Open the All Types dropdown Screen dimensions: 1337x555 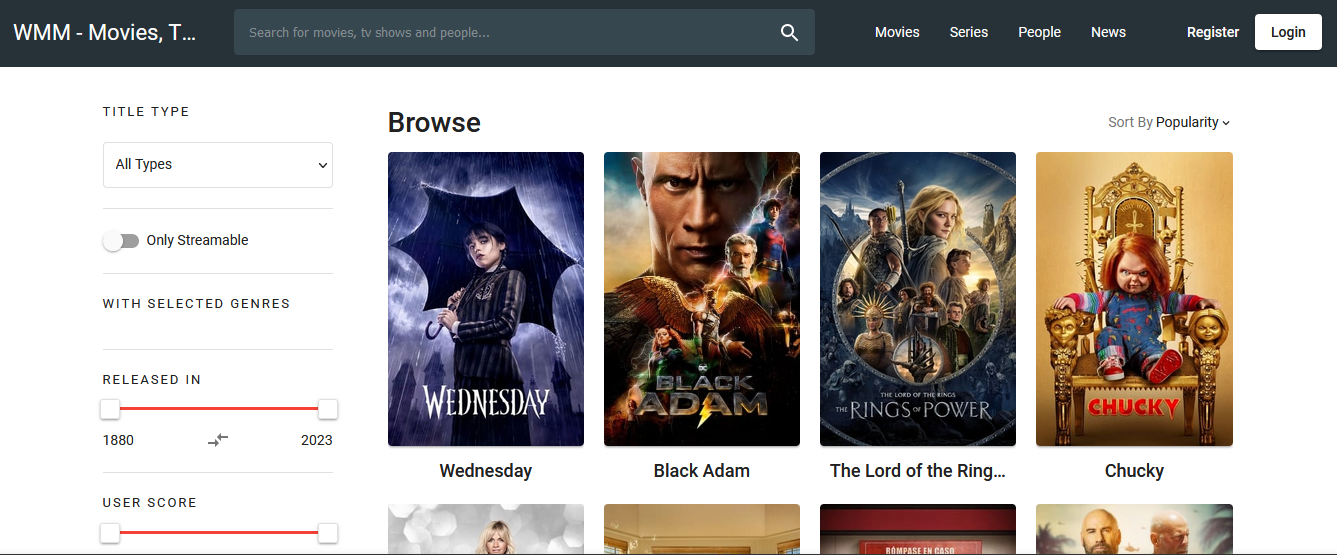tap(218, 165)
